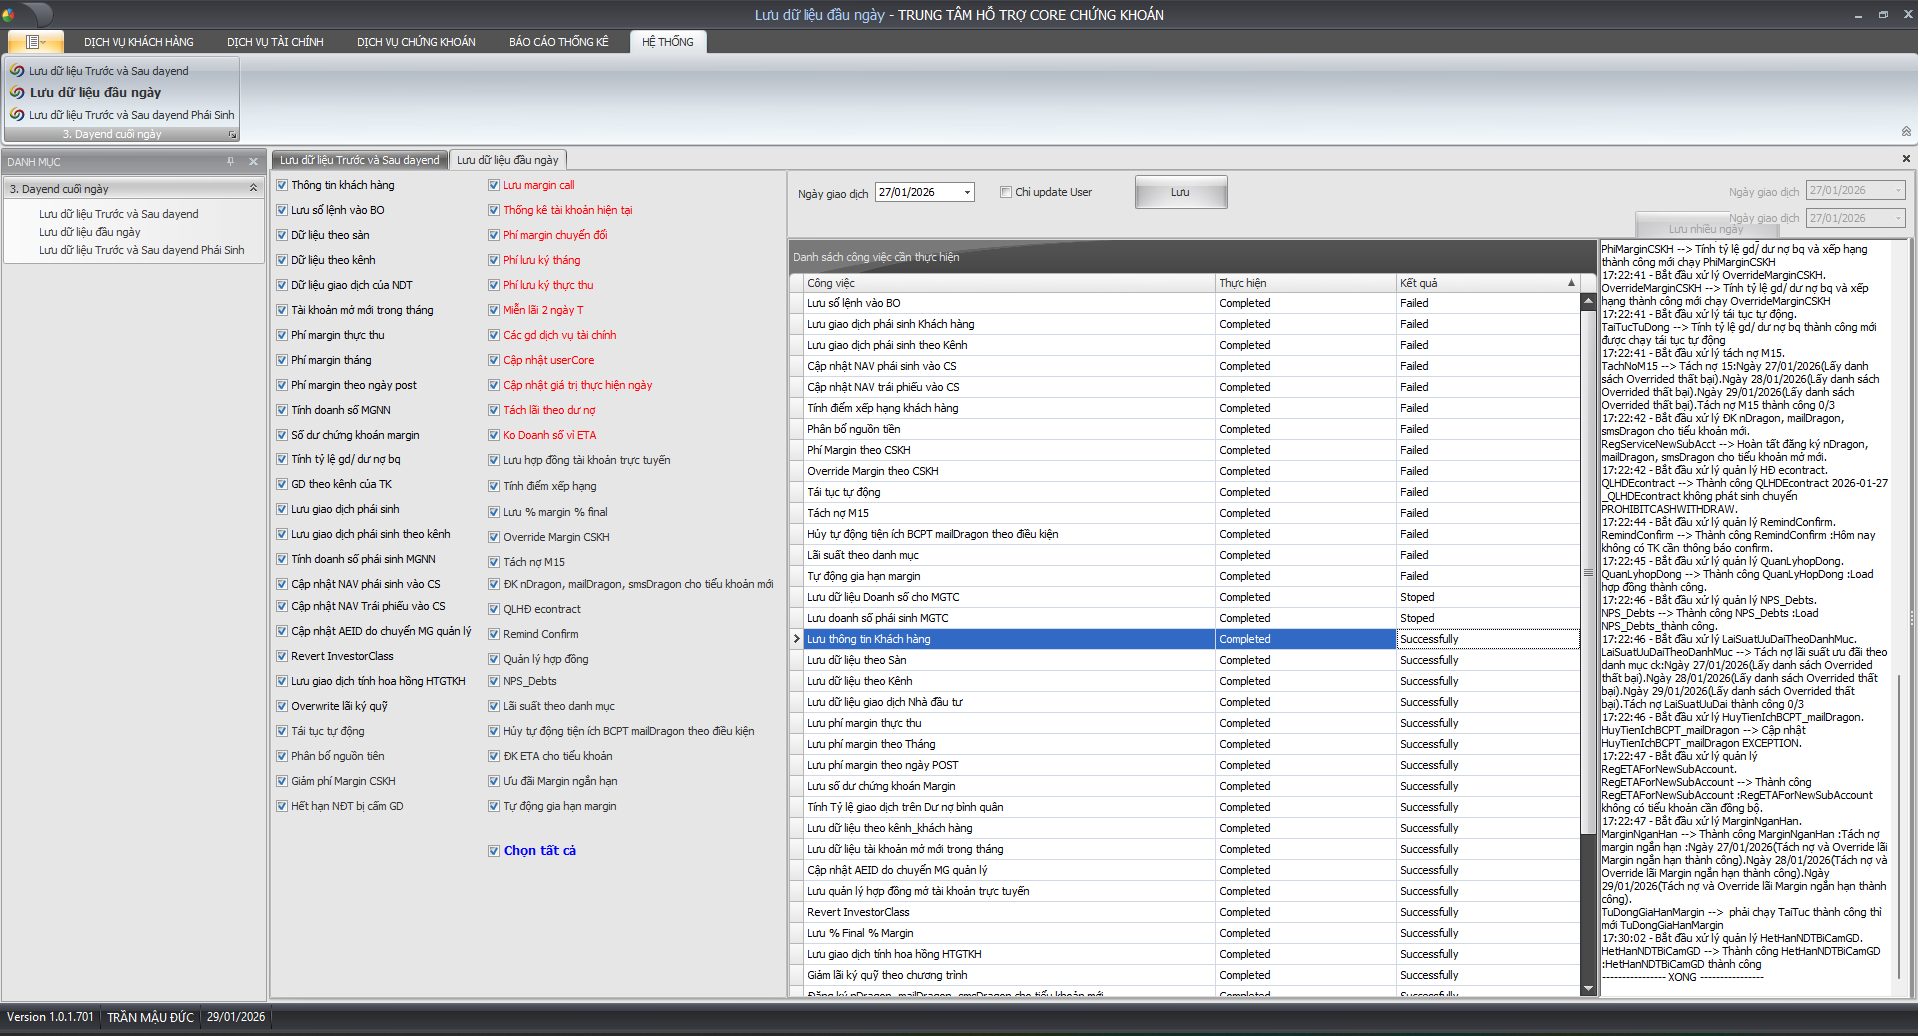Click ribbon icon for Lưu dữ liệu đầu ngày

[17, 93]
